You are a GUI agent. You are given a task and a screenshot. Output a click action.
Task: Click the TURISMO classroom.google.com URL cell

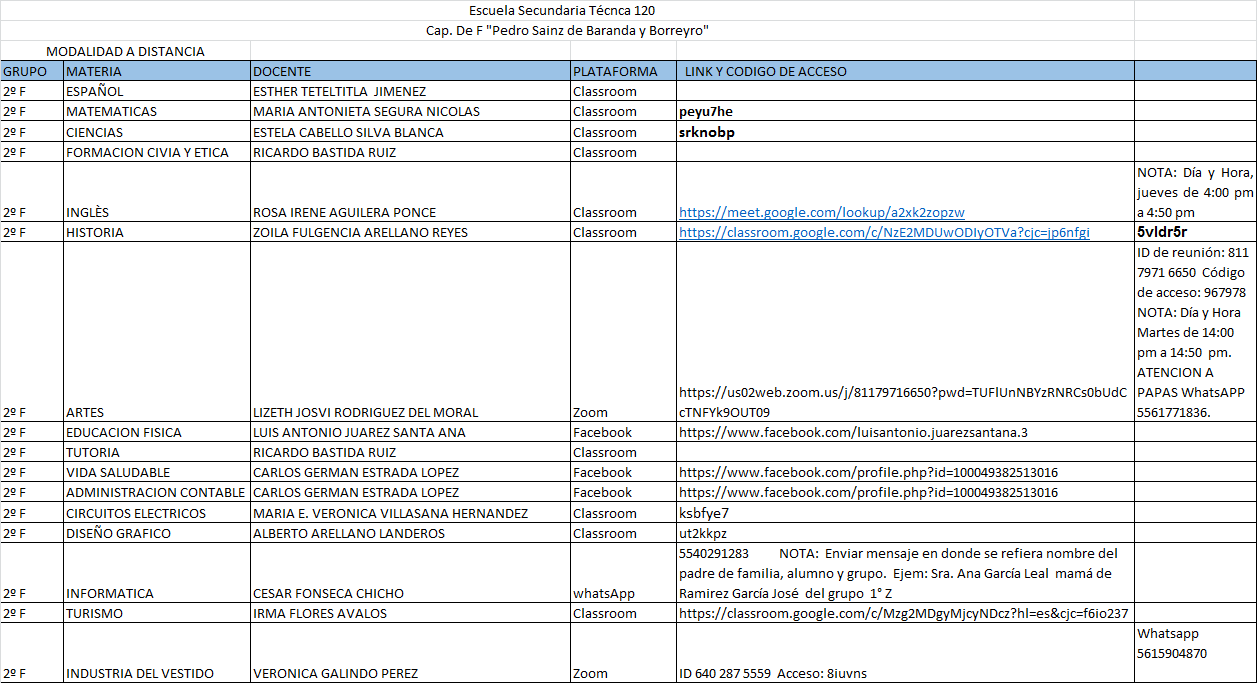pyautogui.click(x=905, y=613)
